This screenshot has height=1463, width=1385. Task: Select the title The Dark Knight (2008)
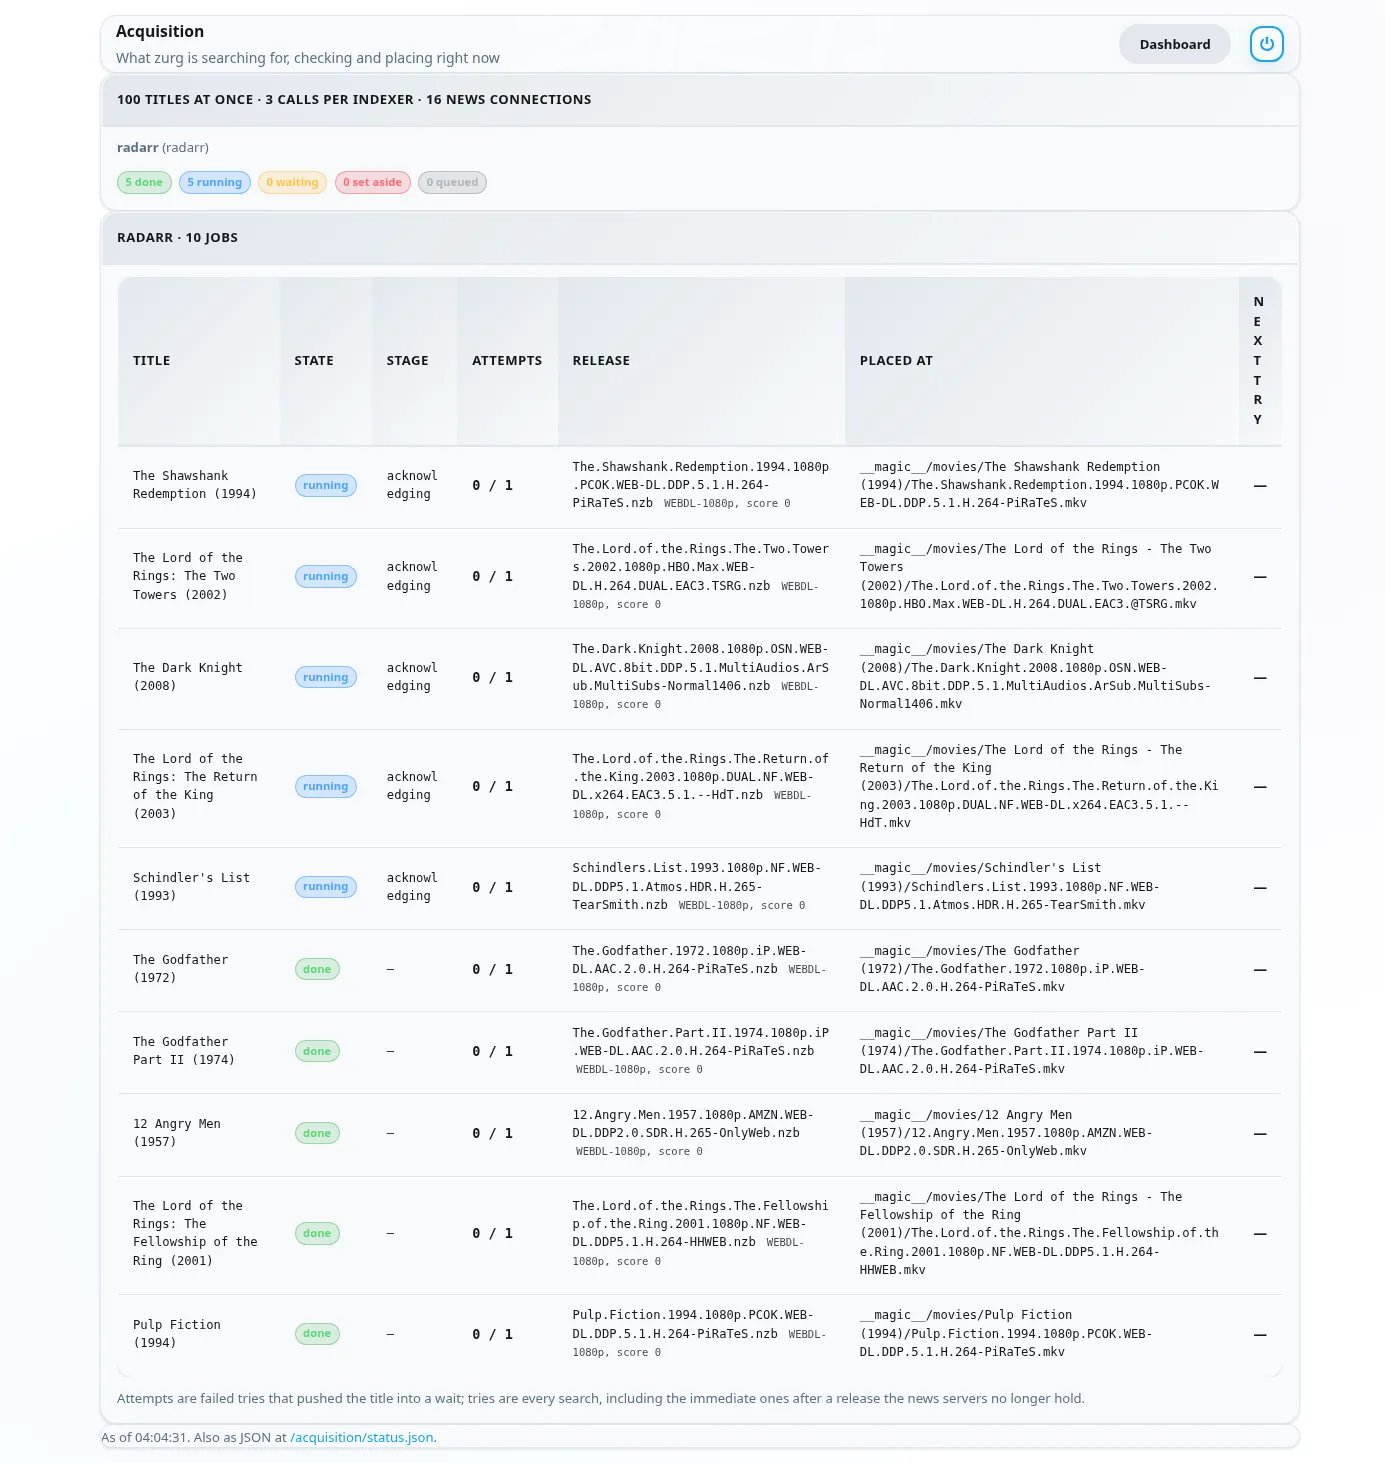point(188,677)
